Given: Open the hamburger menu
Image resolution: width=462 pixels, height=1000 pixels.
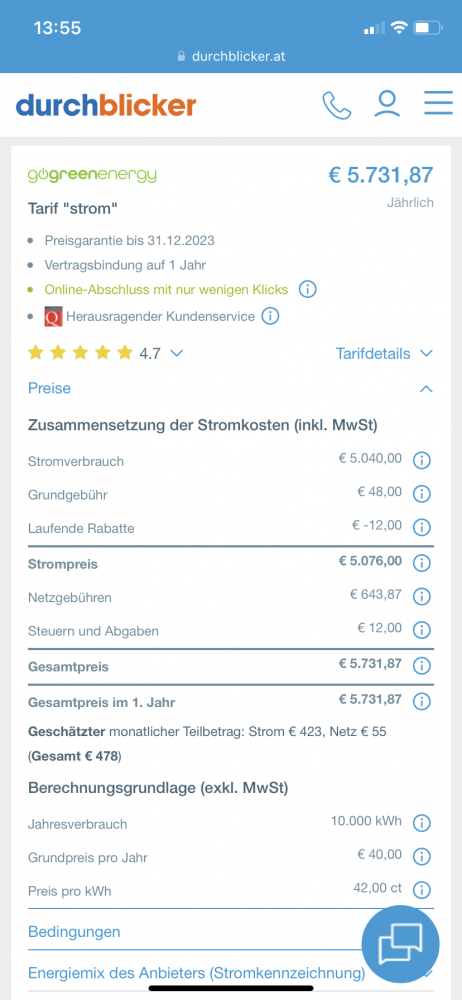Looking at the screenshot, I should pos(438,103).
